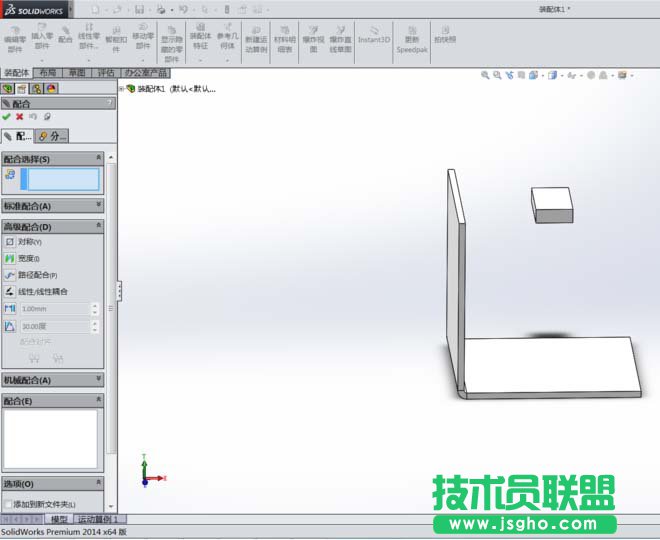Screen dimensions: 660x540
Task: Click the 编辑零部件 edit component tool
Action: click(x=15, y=40)
